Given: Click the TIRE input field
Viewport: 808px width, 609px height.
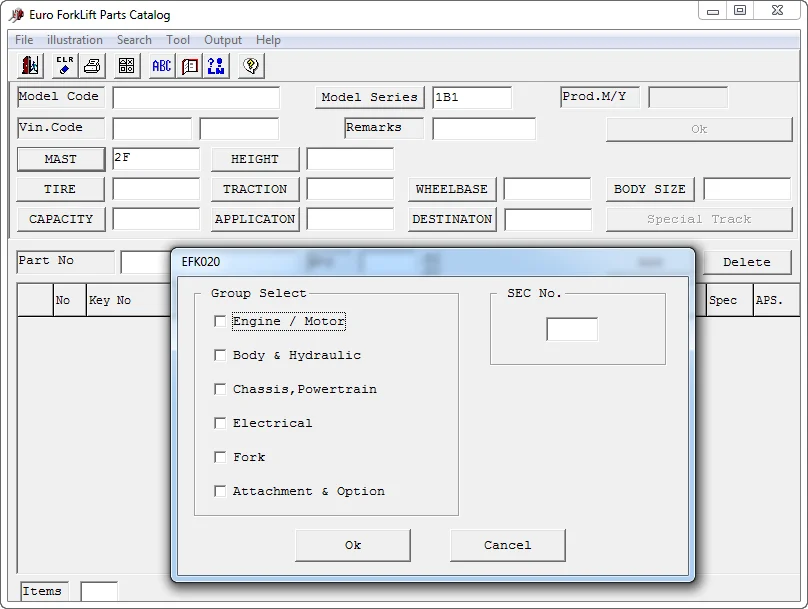Looking at the screenshot, I should (156, 189).
